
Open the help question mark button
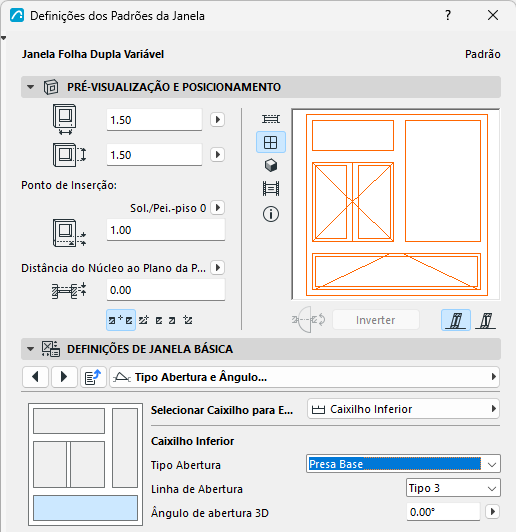click(x=447, y=15)
